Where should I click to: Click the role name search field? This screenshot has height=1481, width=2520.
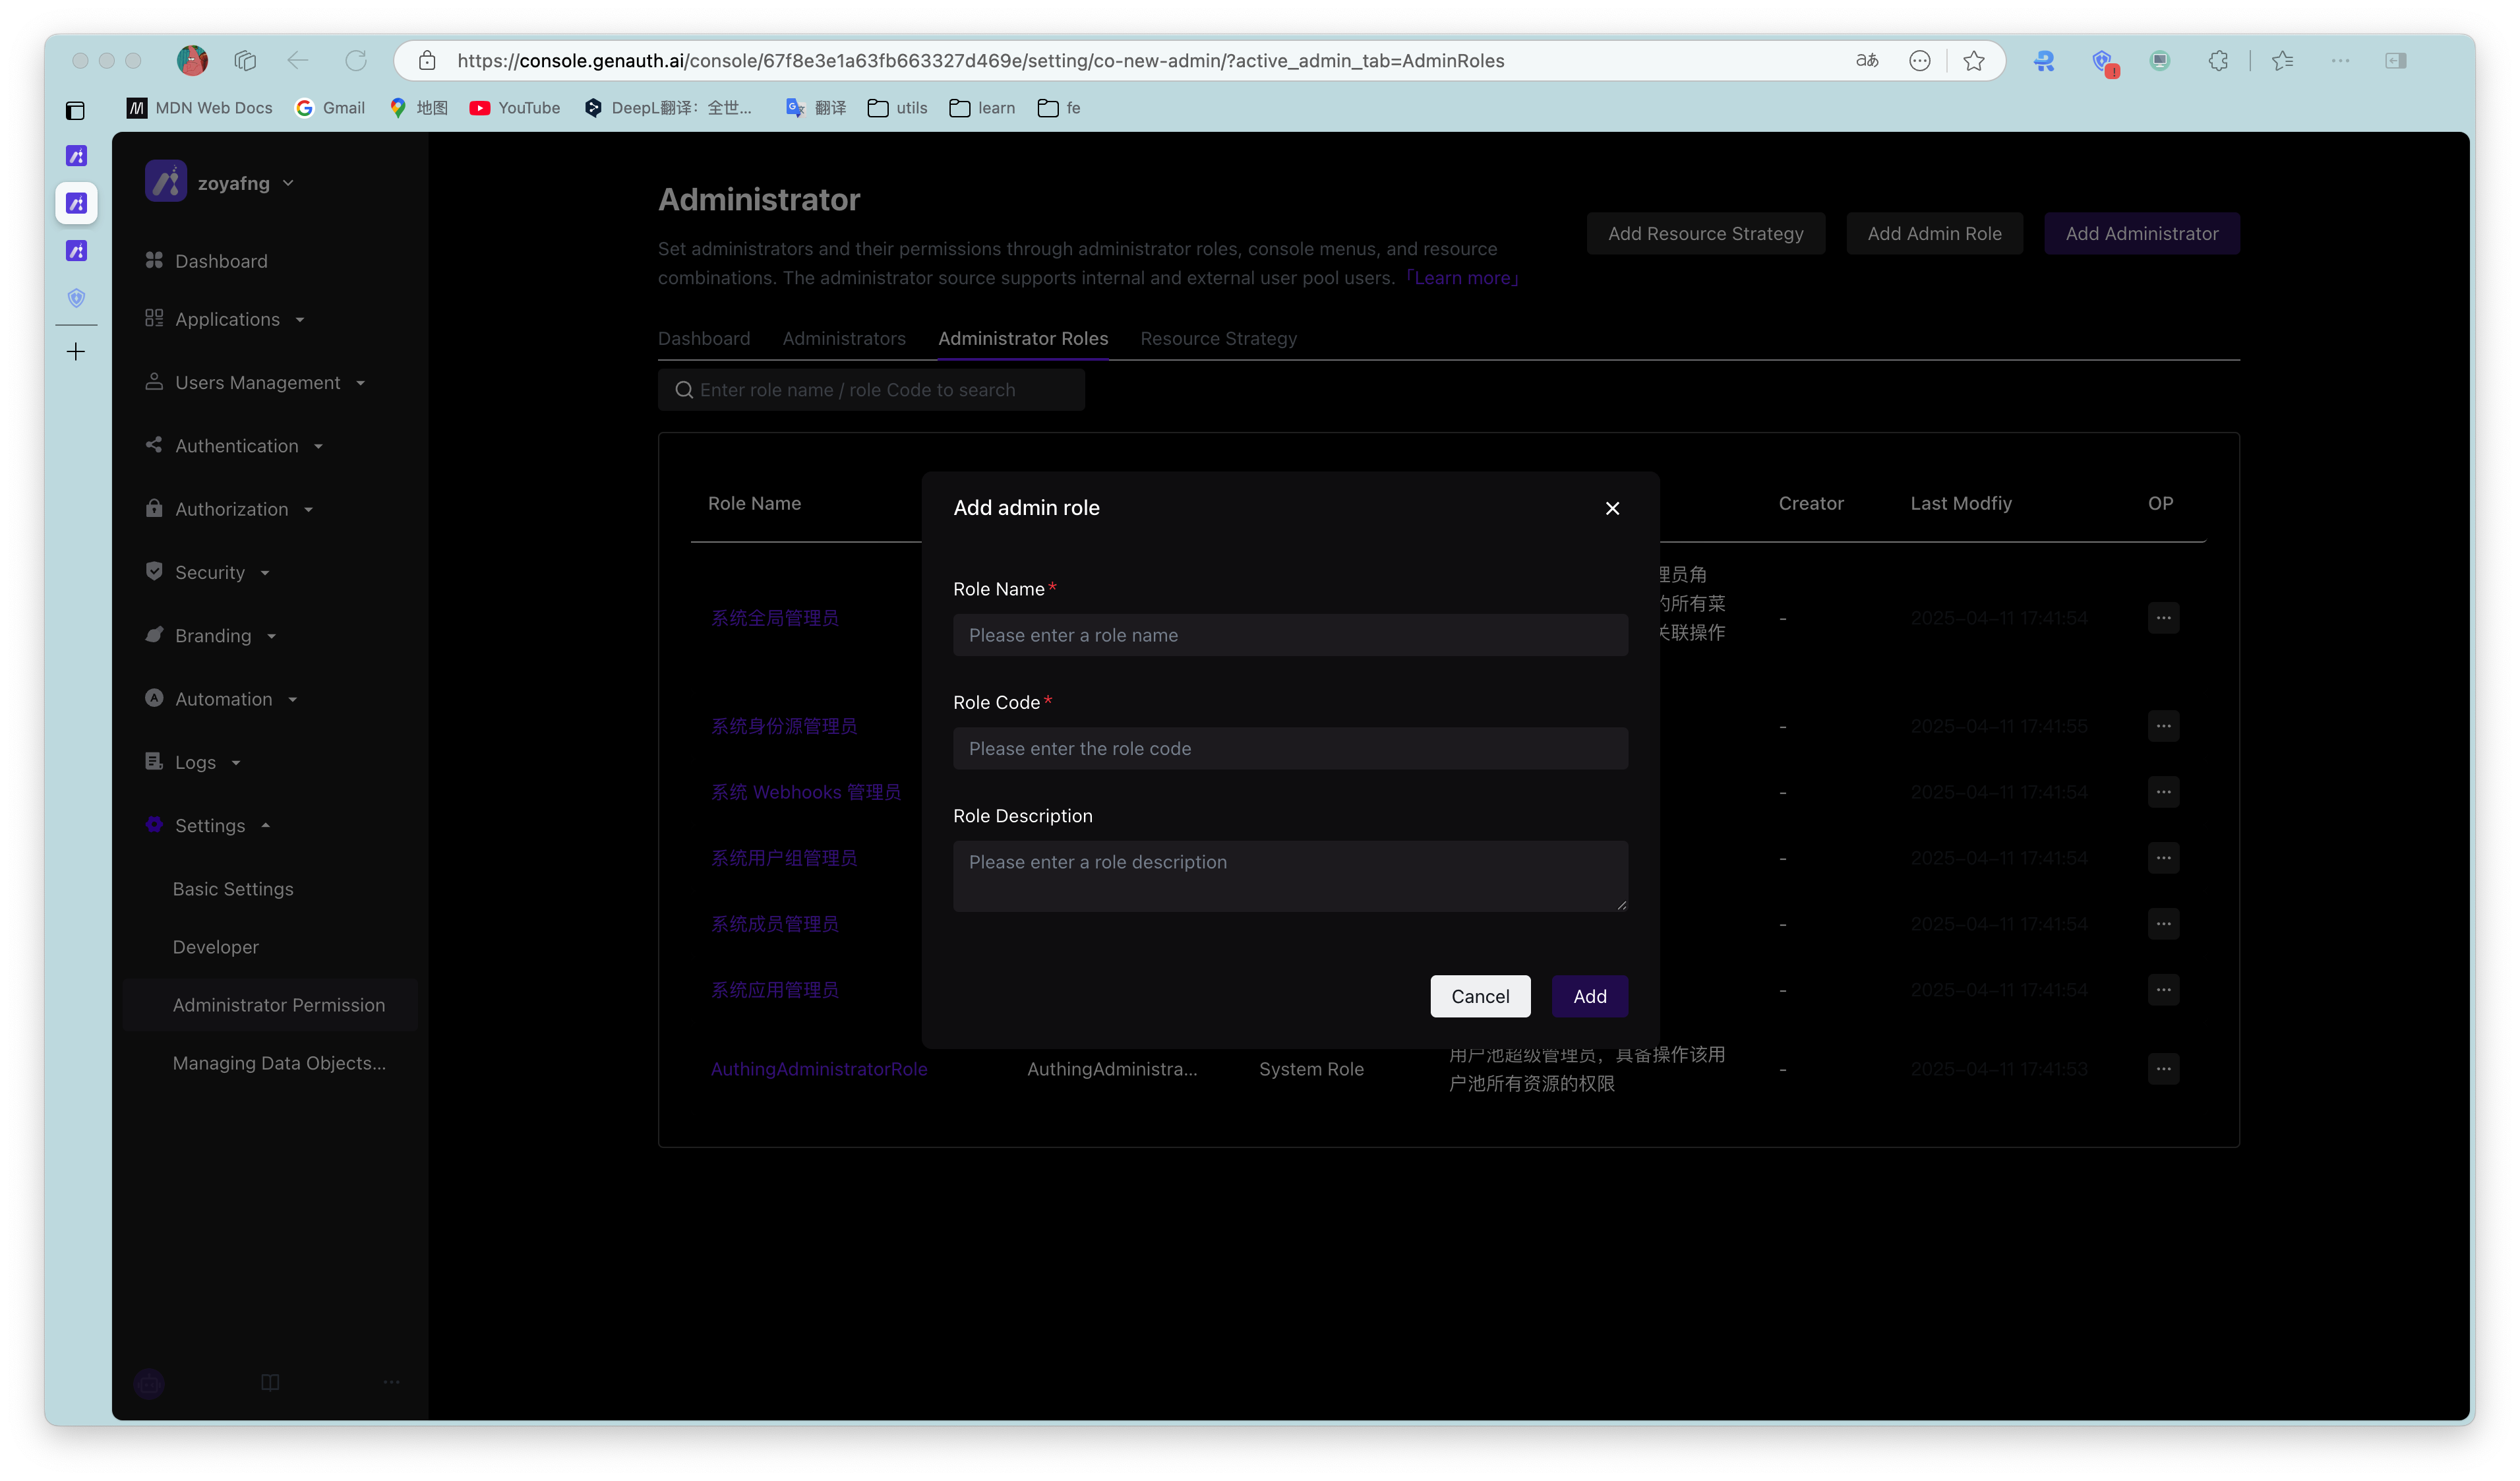(871, 390)
